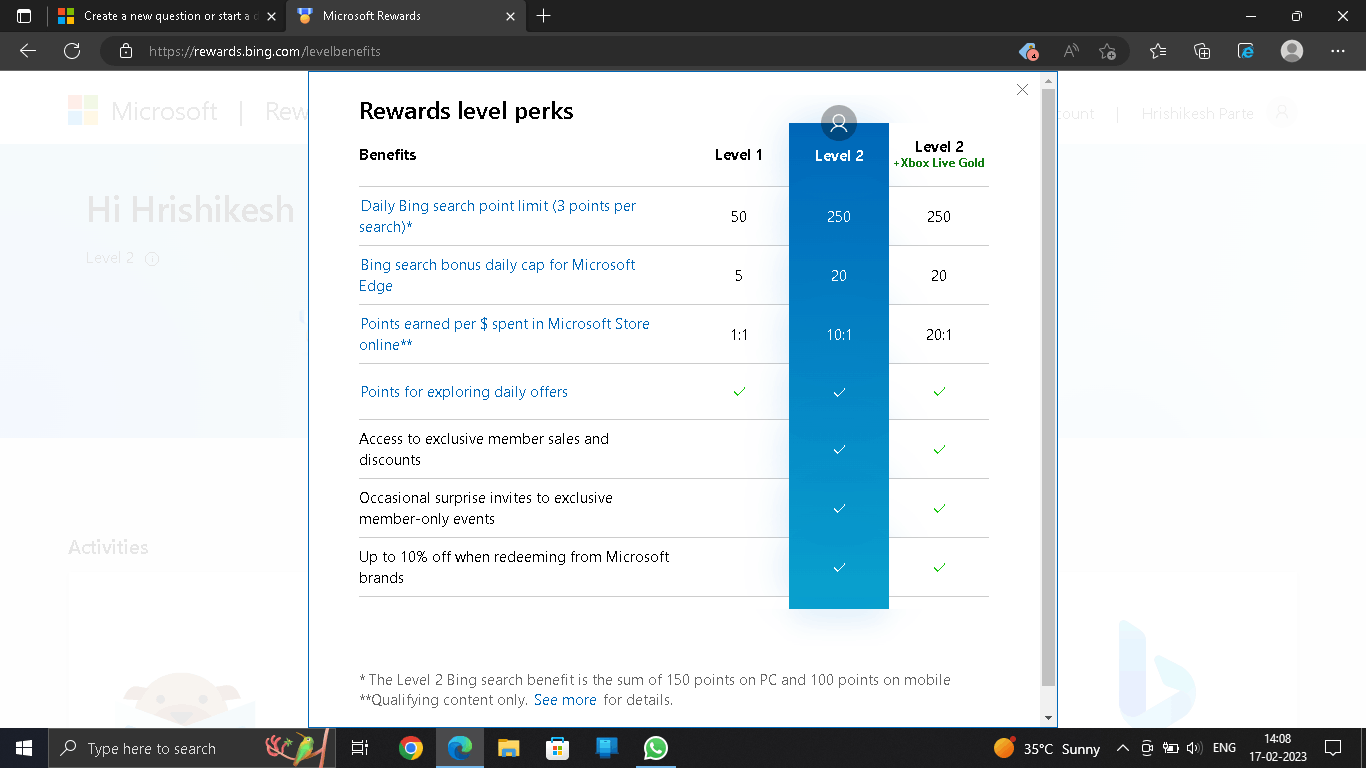Click the See more link
This screenshot has height=768, width=1366.
(x=565, y=700)
